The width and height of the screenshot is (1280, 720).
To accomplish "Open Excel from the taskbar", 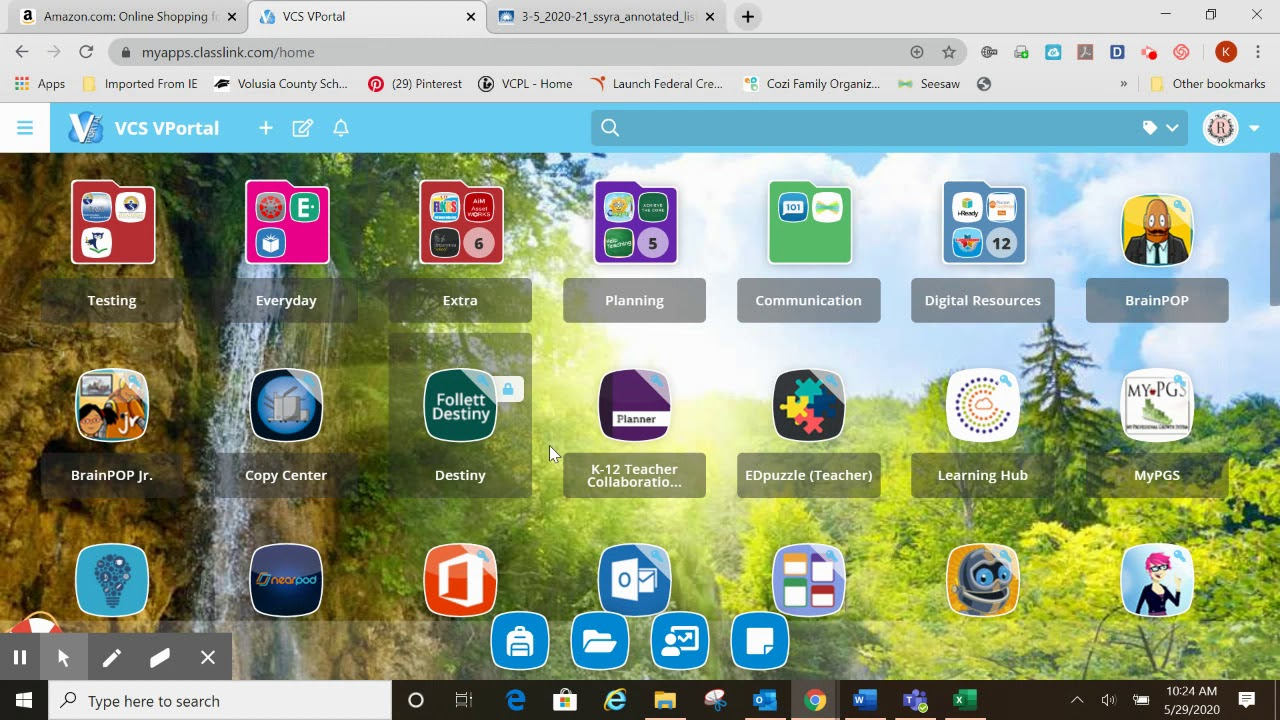I will coord(965,700).
